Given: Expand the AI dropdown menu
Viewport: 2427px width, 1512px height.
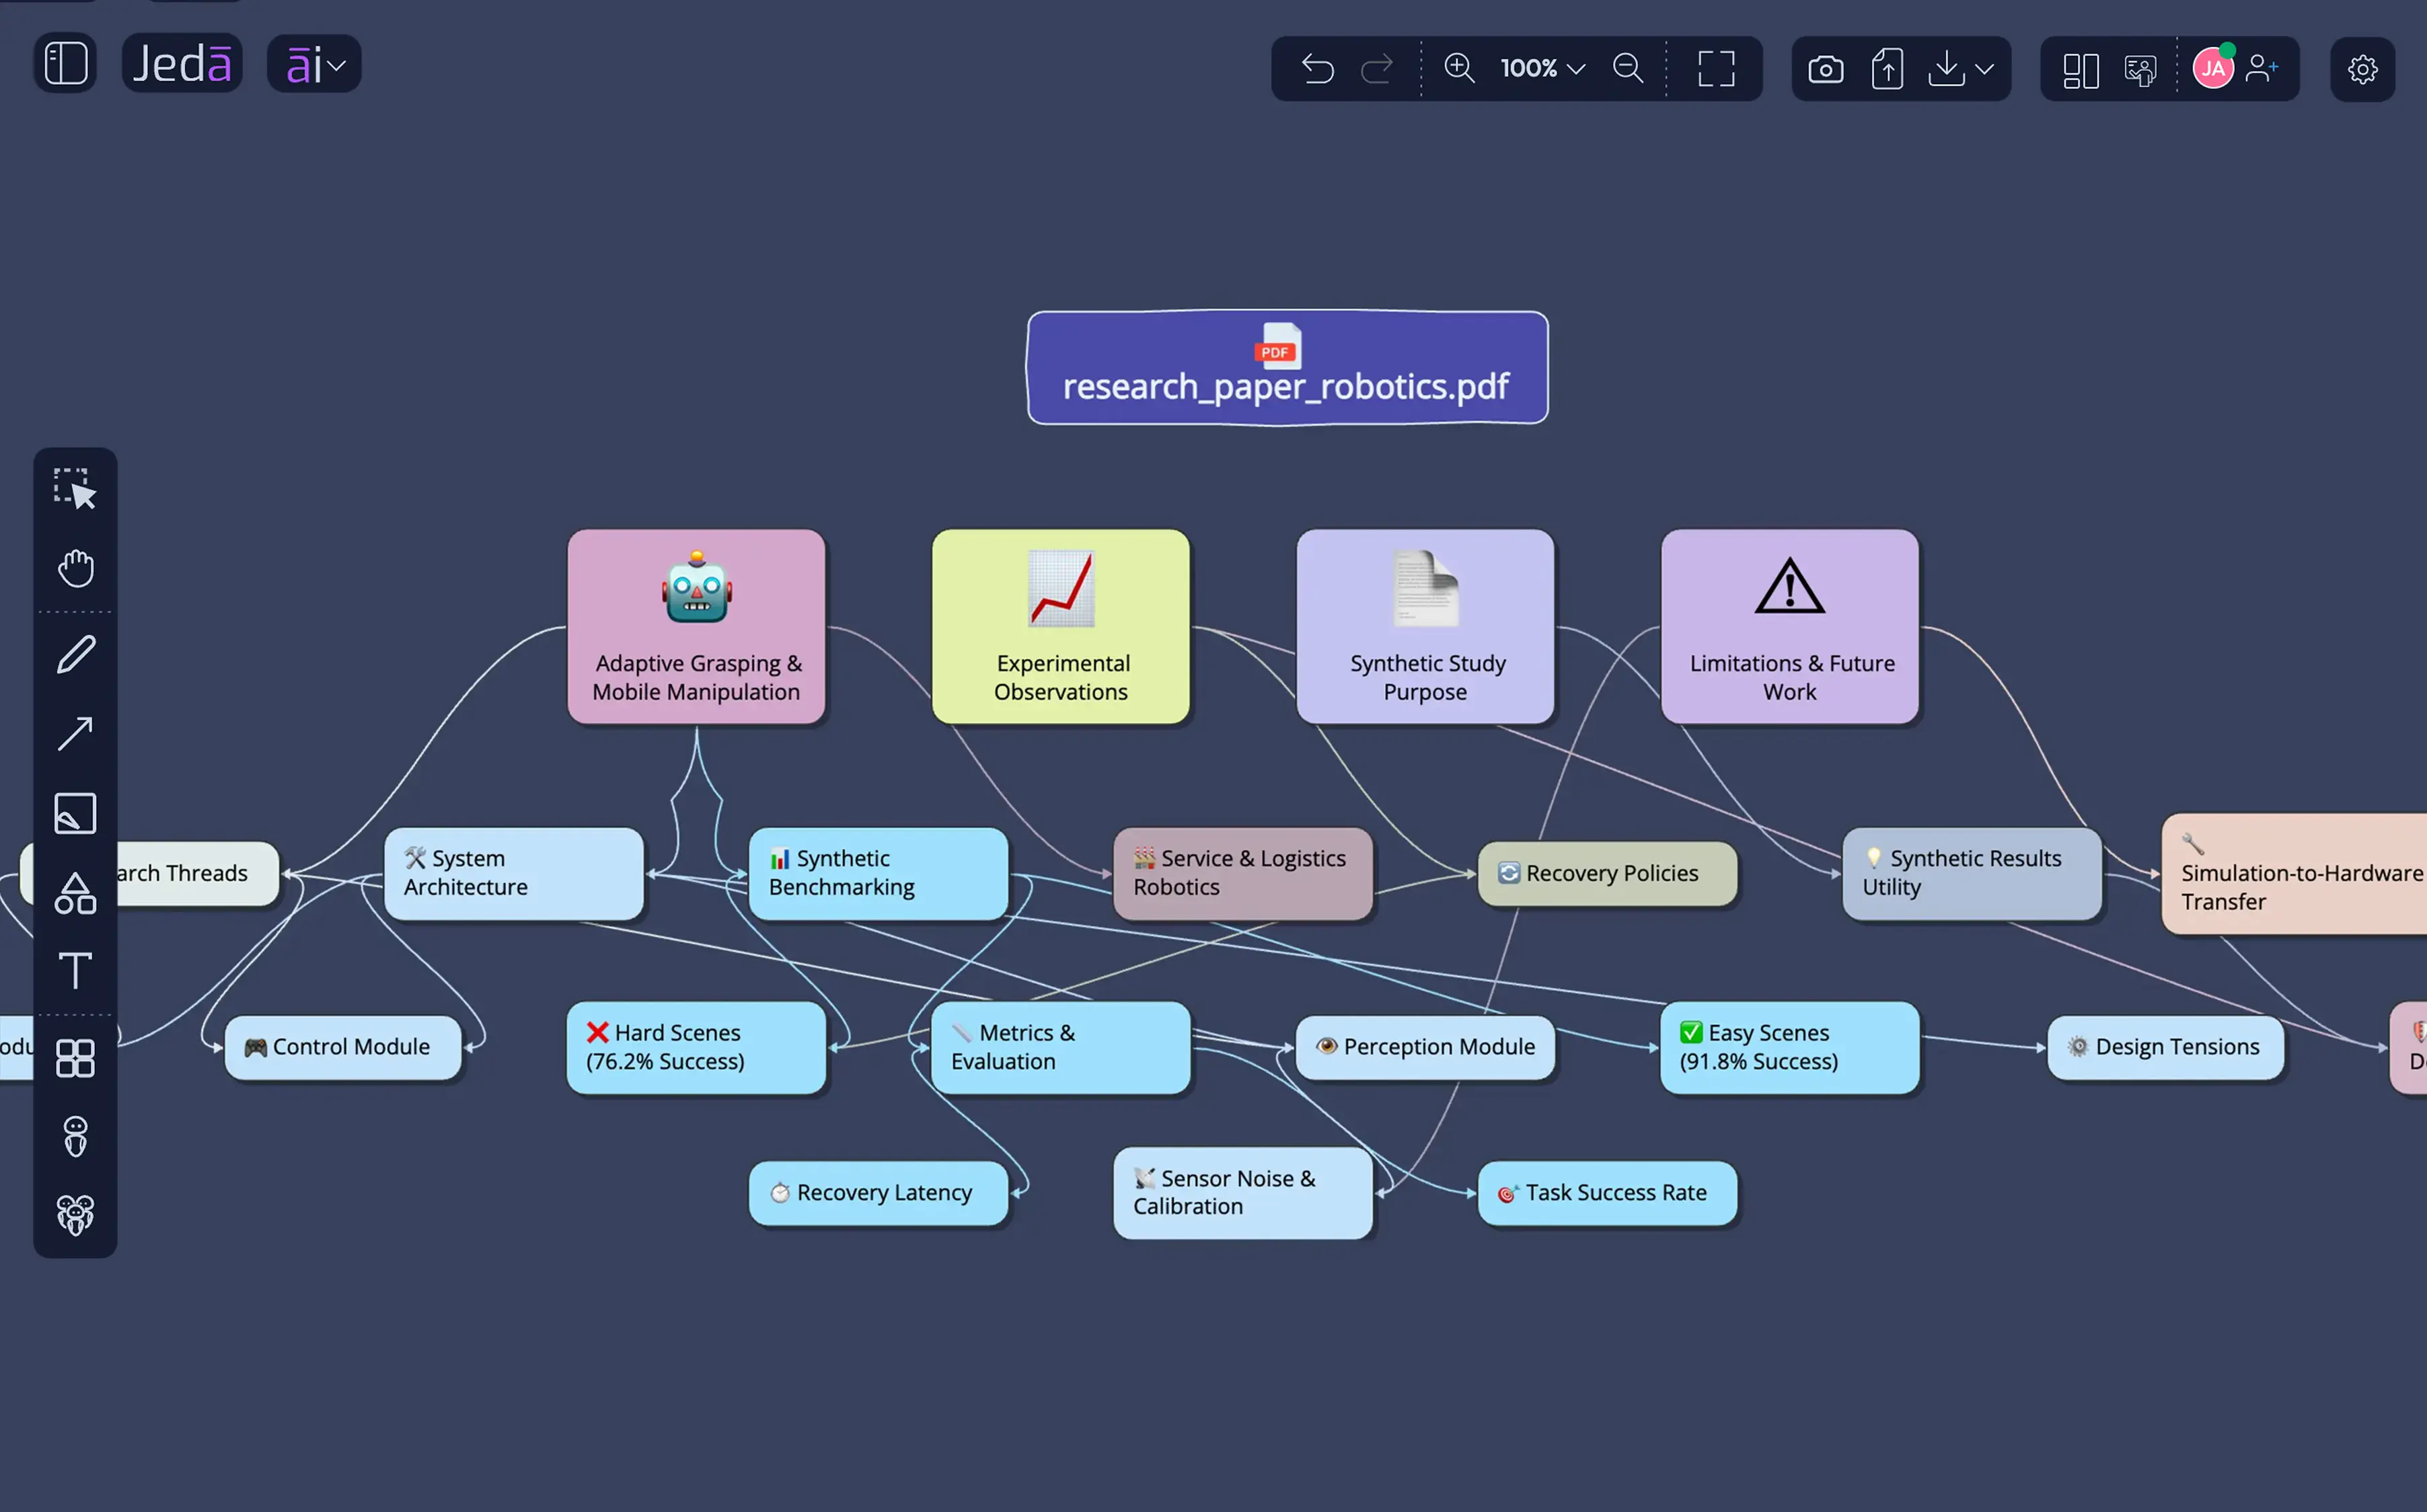Looking at the screenshot, I should tap(314, 65).
